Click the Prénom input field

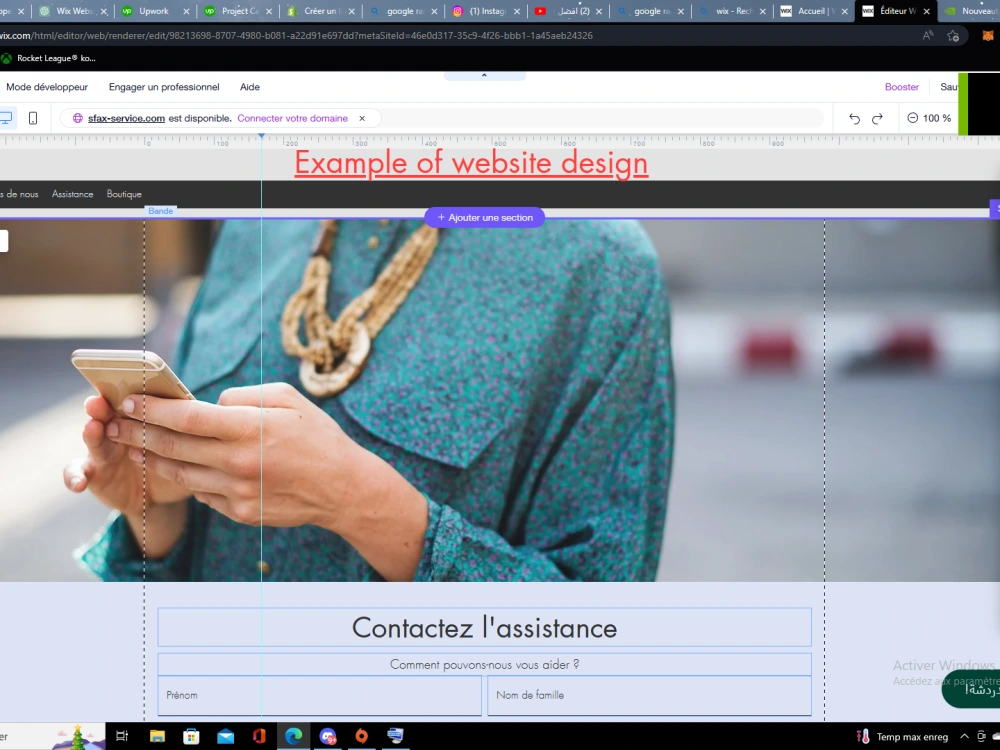pyautogui.click(x=320, y=695)
